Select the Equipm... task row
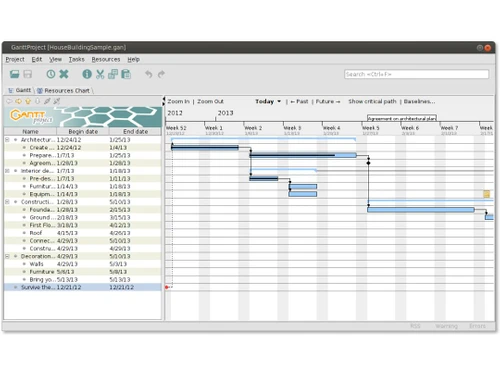This screenshot has width=500, height=375. pos(83,194)
